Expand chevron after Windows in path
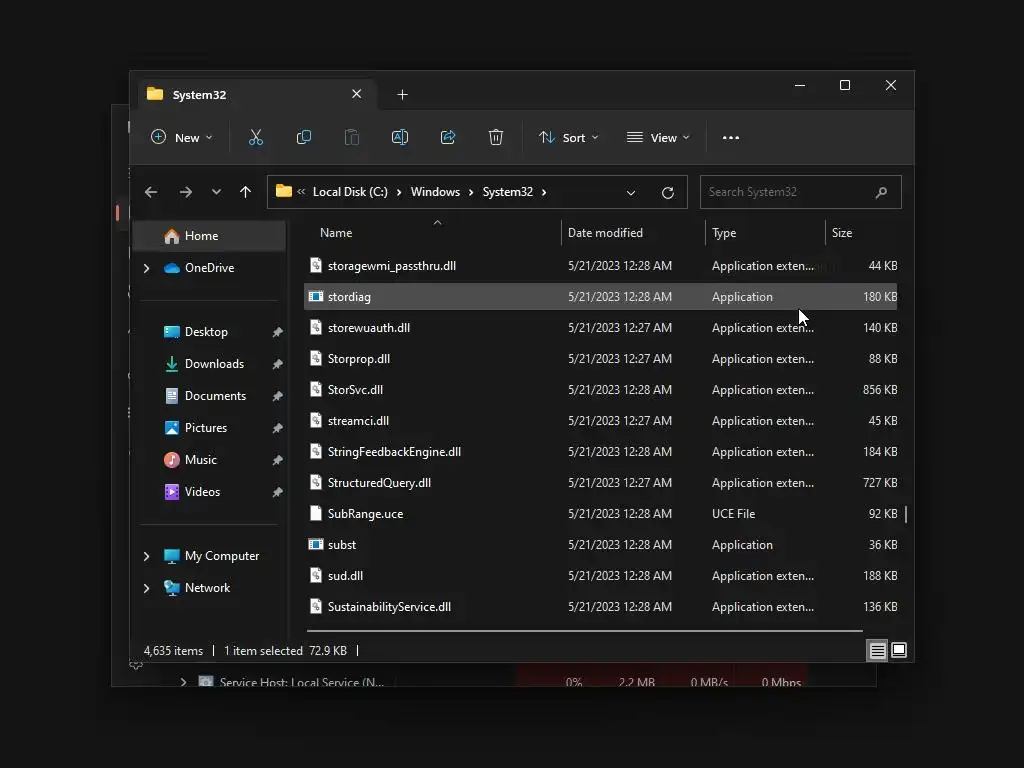The height and width of the screenshot is (768, 1024). (x=471, y=192)
